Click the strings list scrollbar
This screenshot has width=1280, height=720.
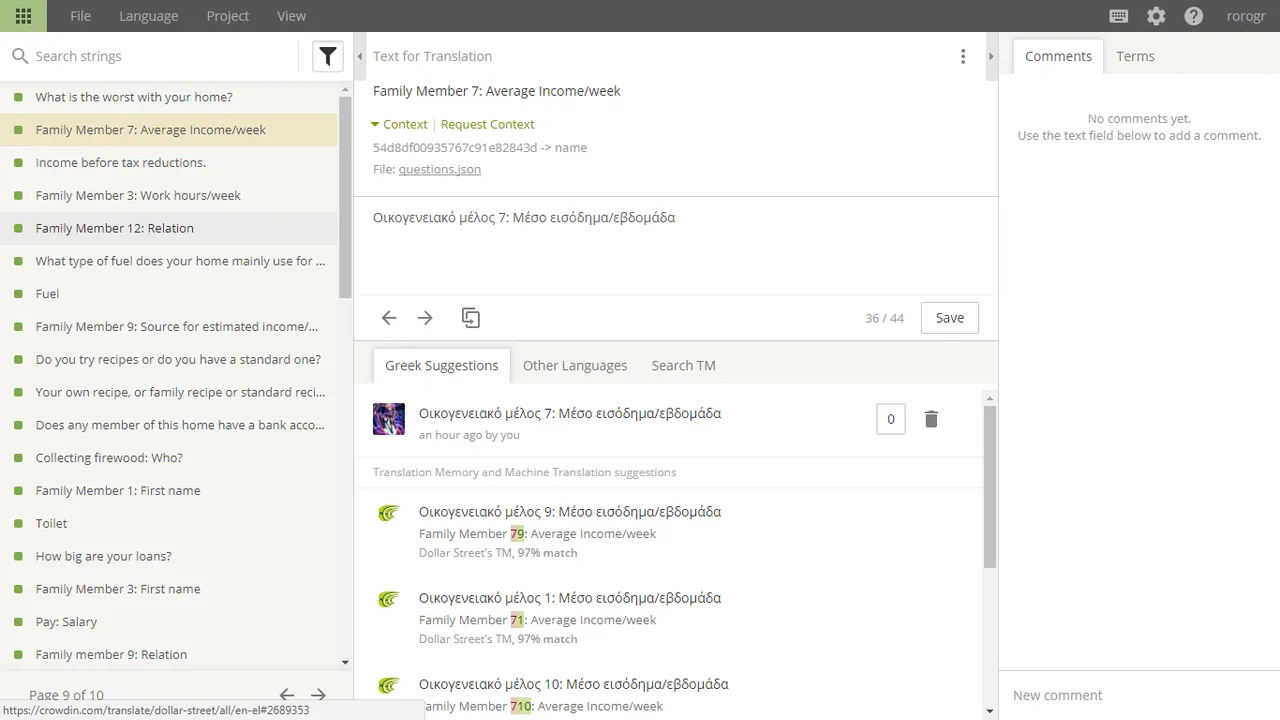pos(345,197)
